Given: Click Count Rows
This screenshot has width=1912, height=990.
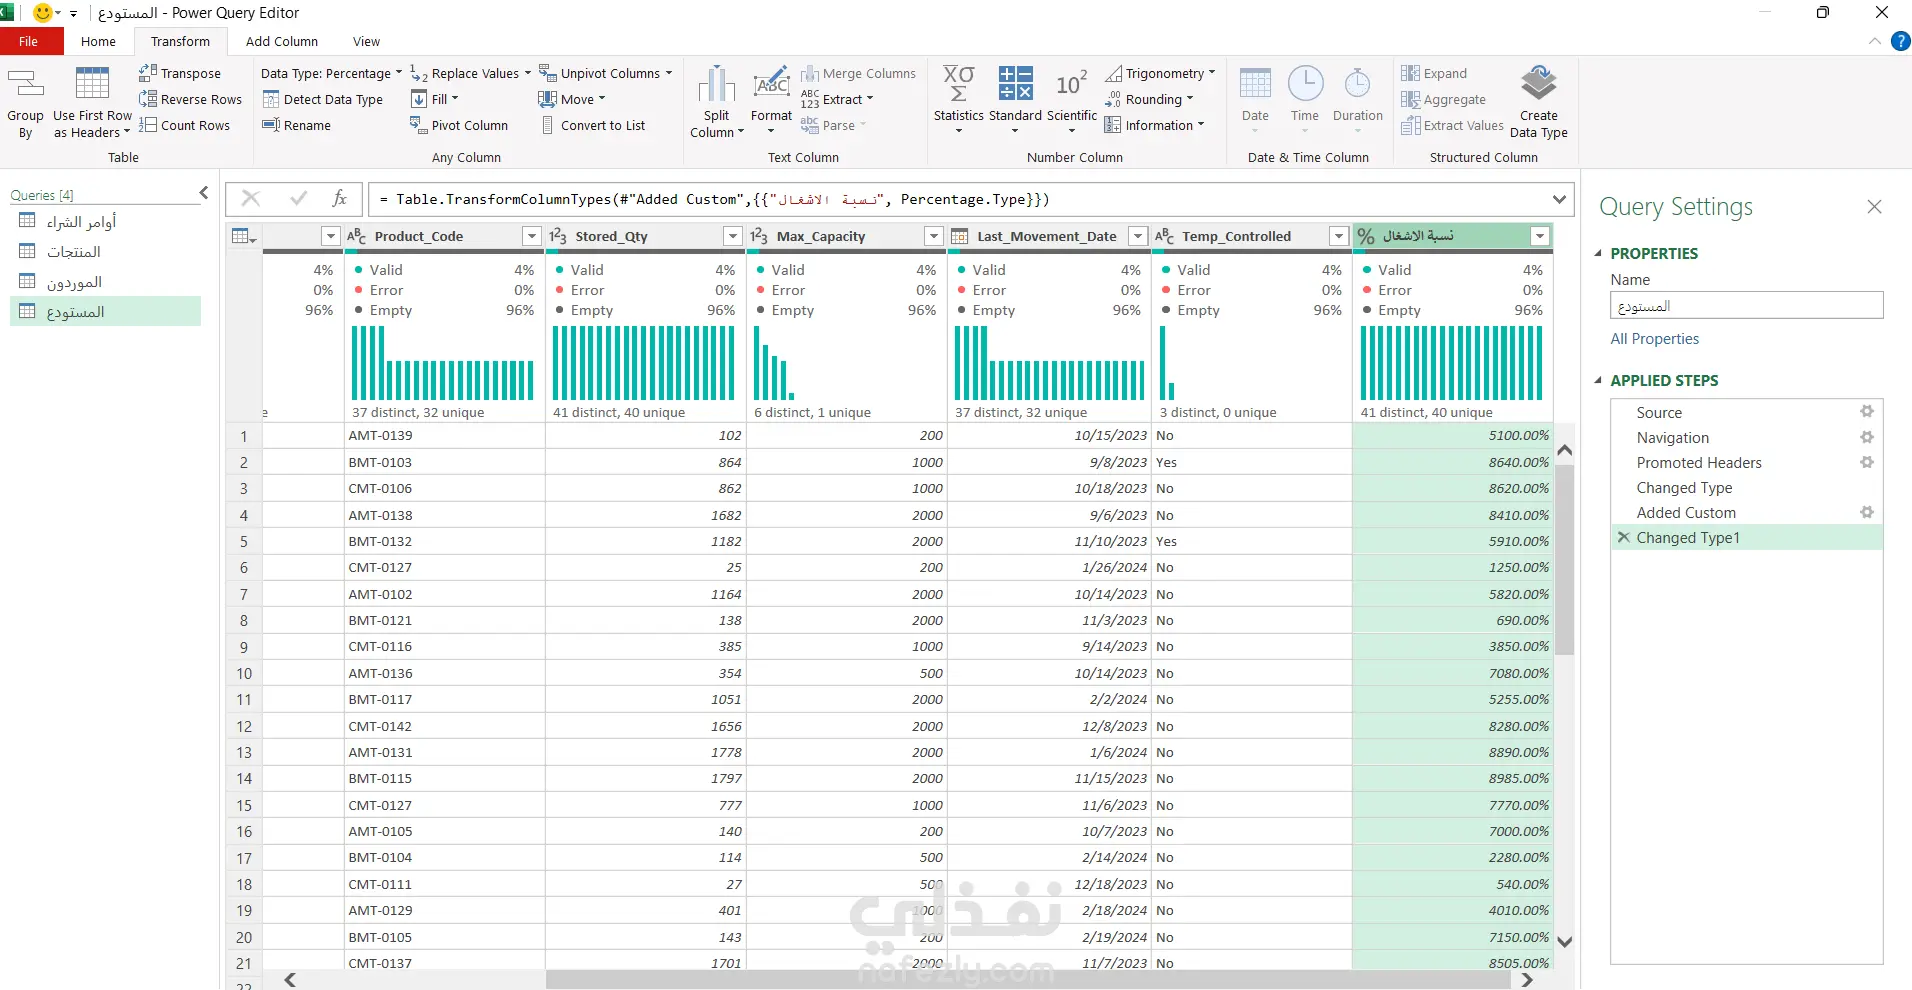Looking at the screenshot, I should click(x=185, y=125).
